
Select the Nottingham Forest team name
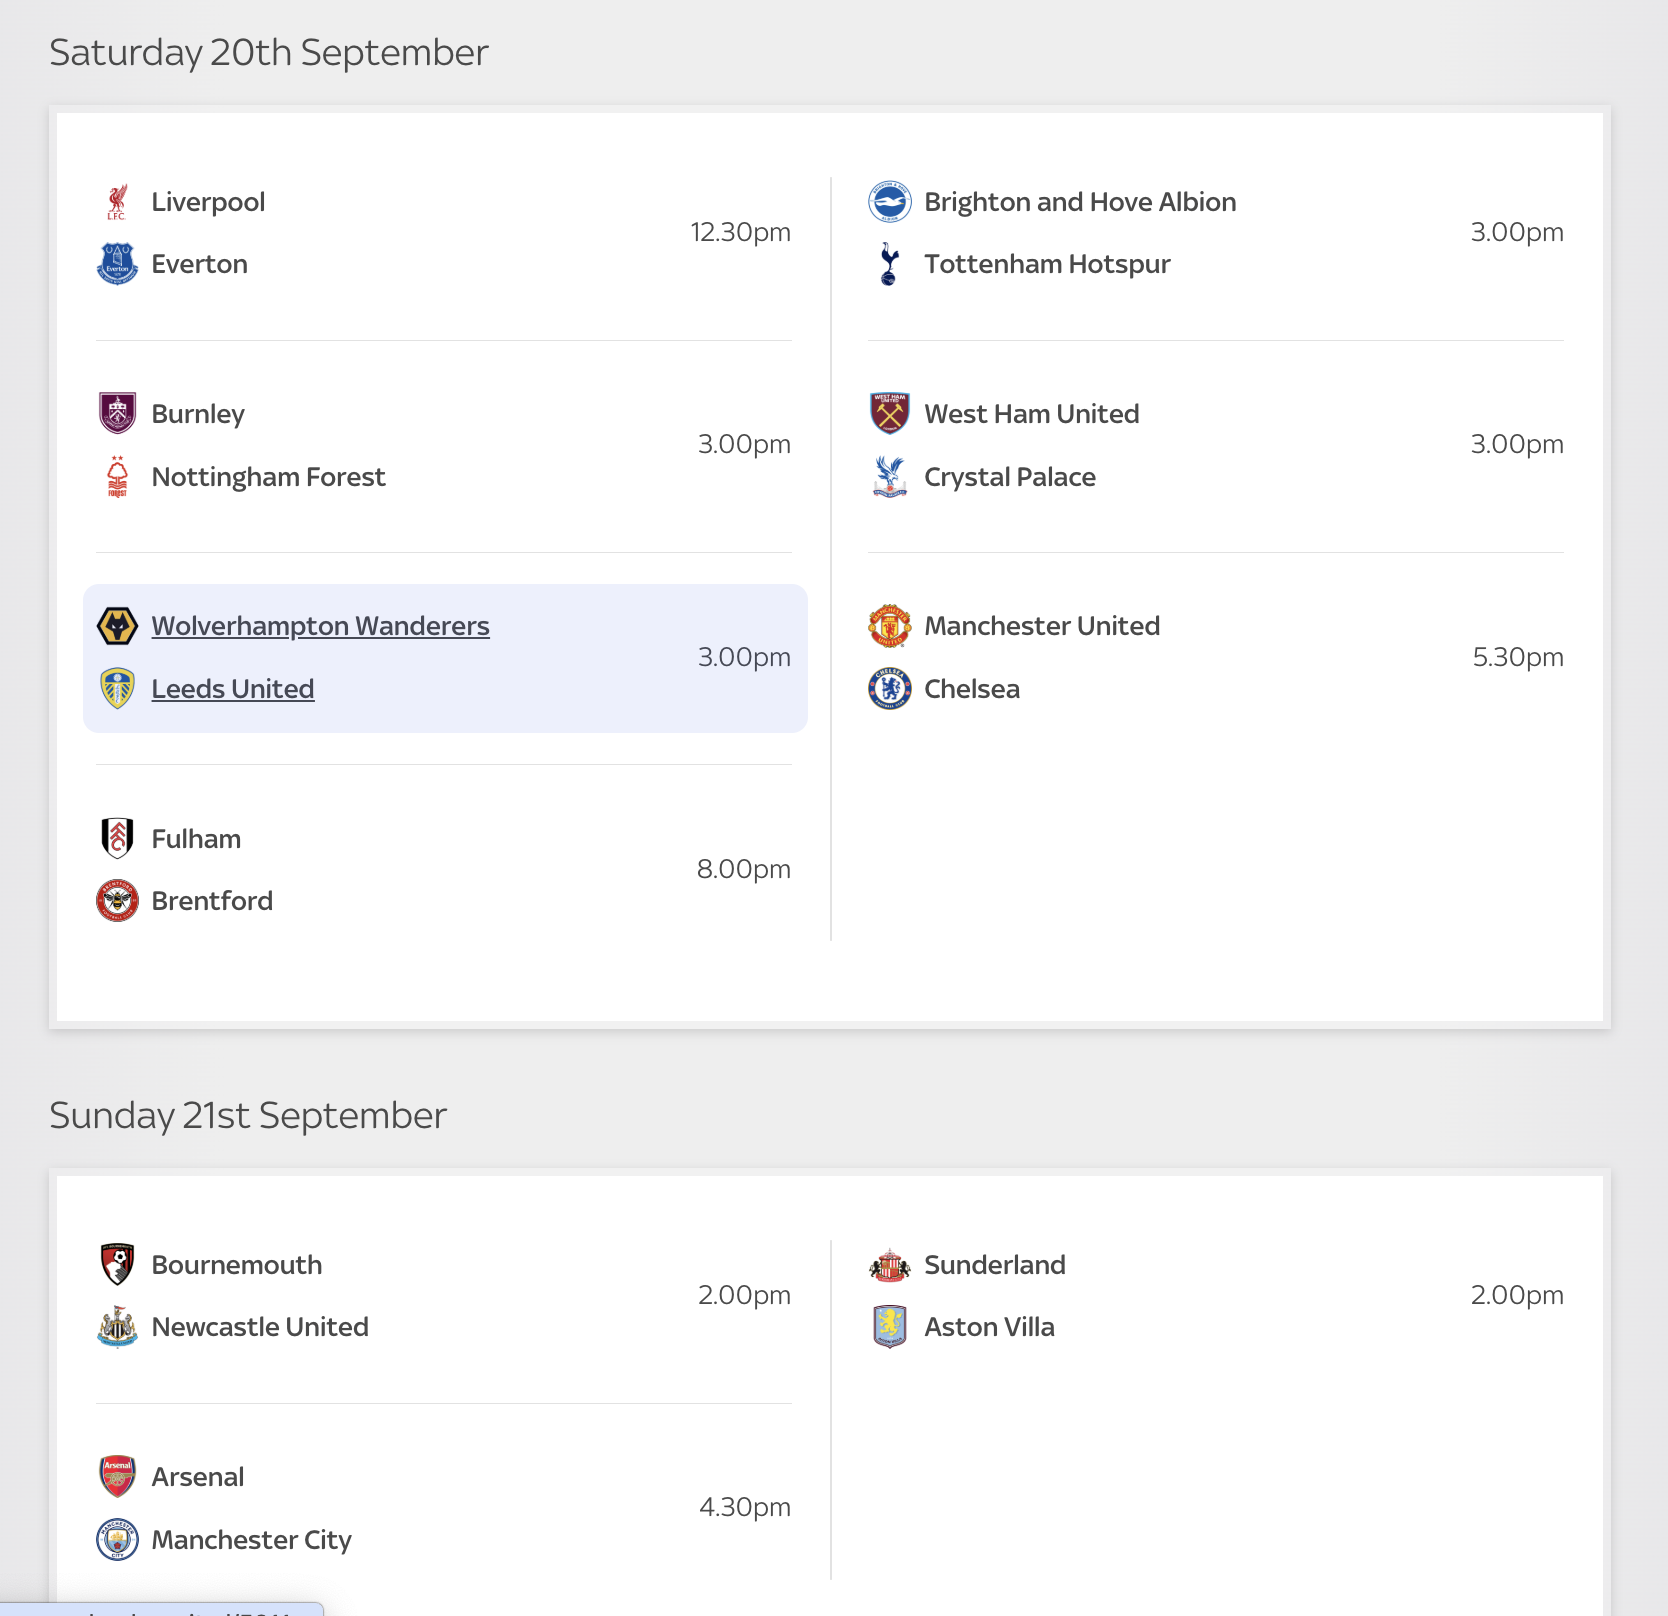pyautogui.click(x=268, y=477)
